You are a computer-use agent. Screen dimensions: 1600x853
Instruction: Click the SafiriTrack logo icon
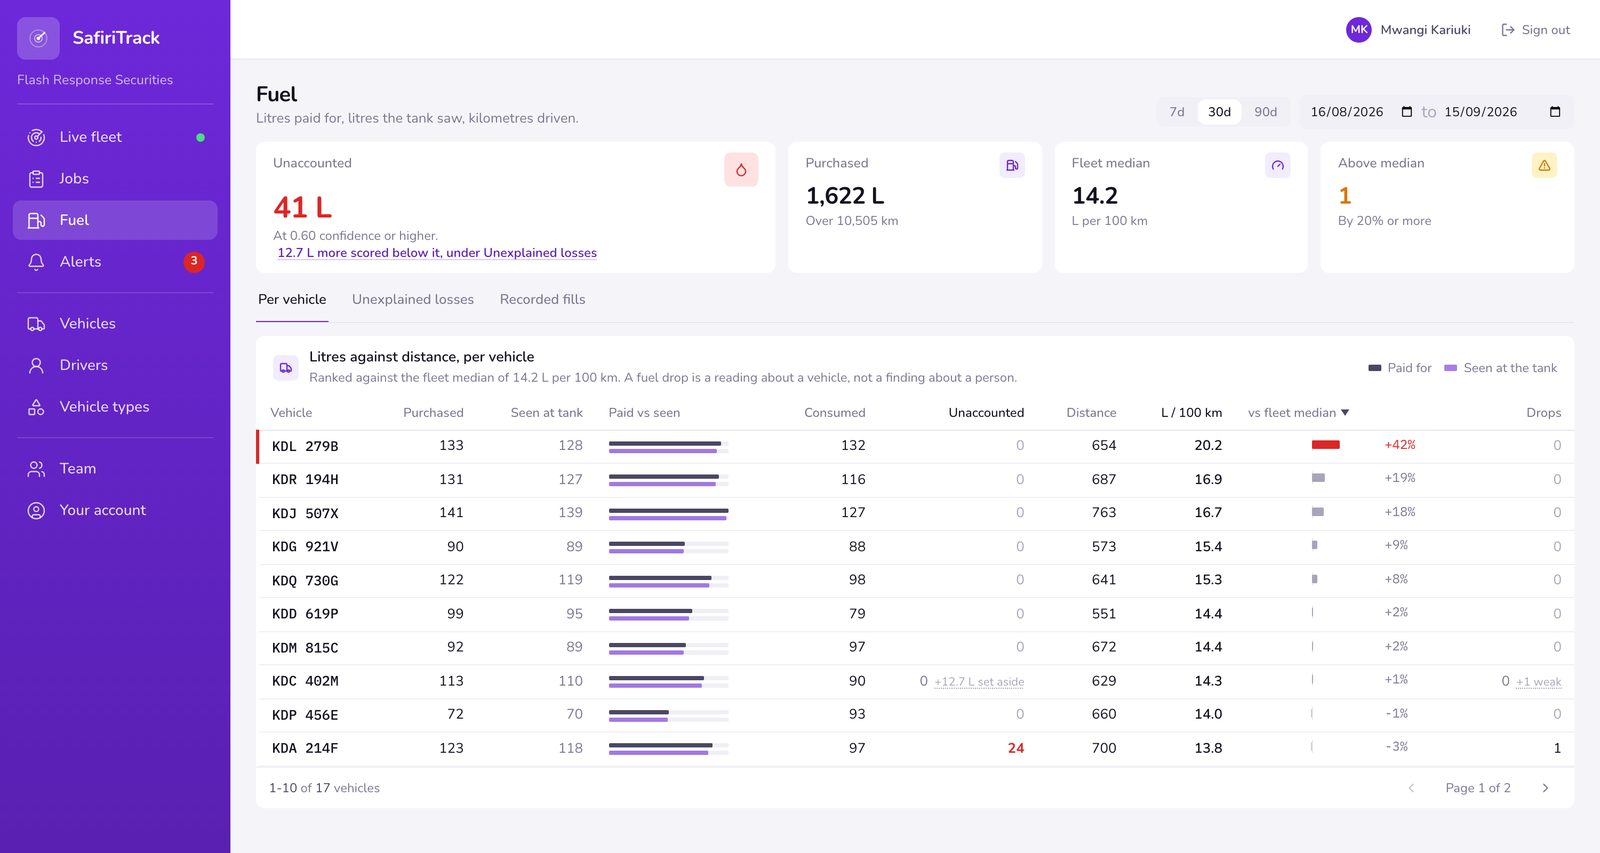[38, 38]
